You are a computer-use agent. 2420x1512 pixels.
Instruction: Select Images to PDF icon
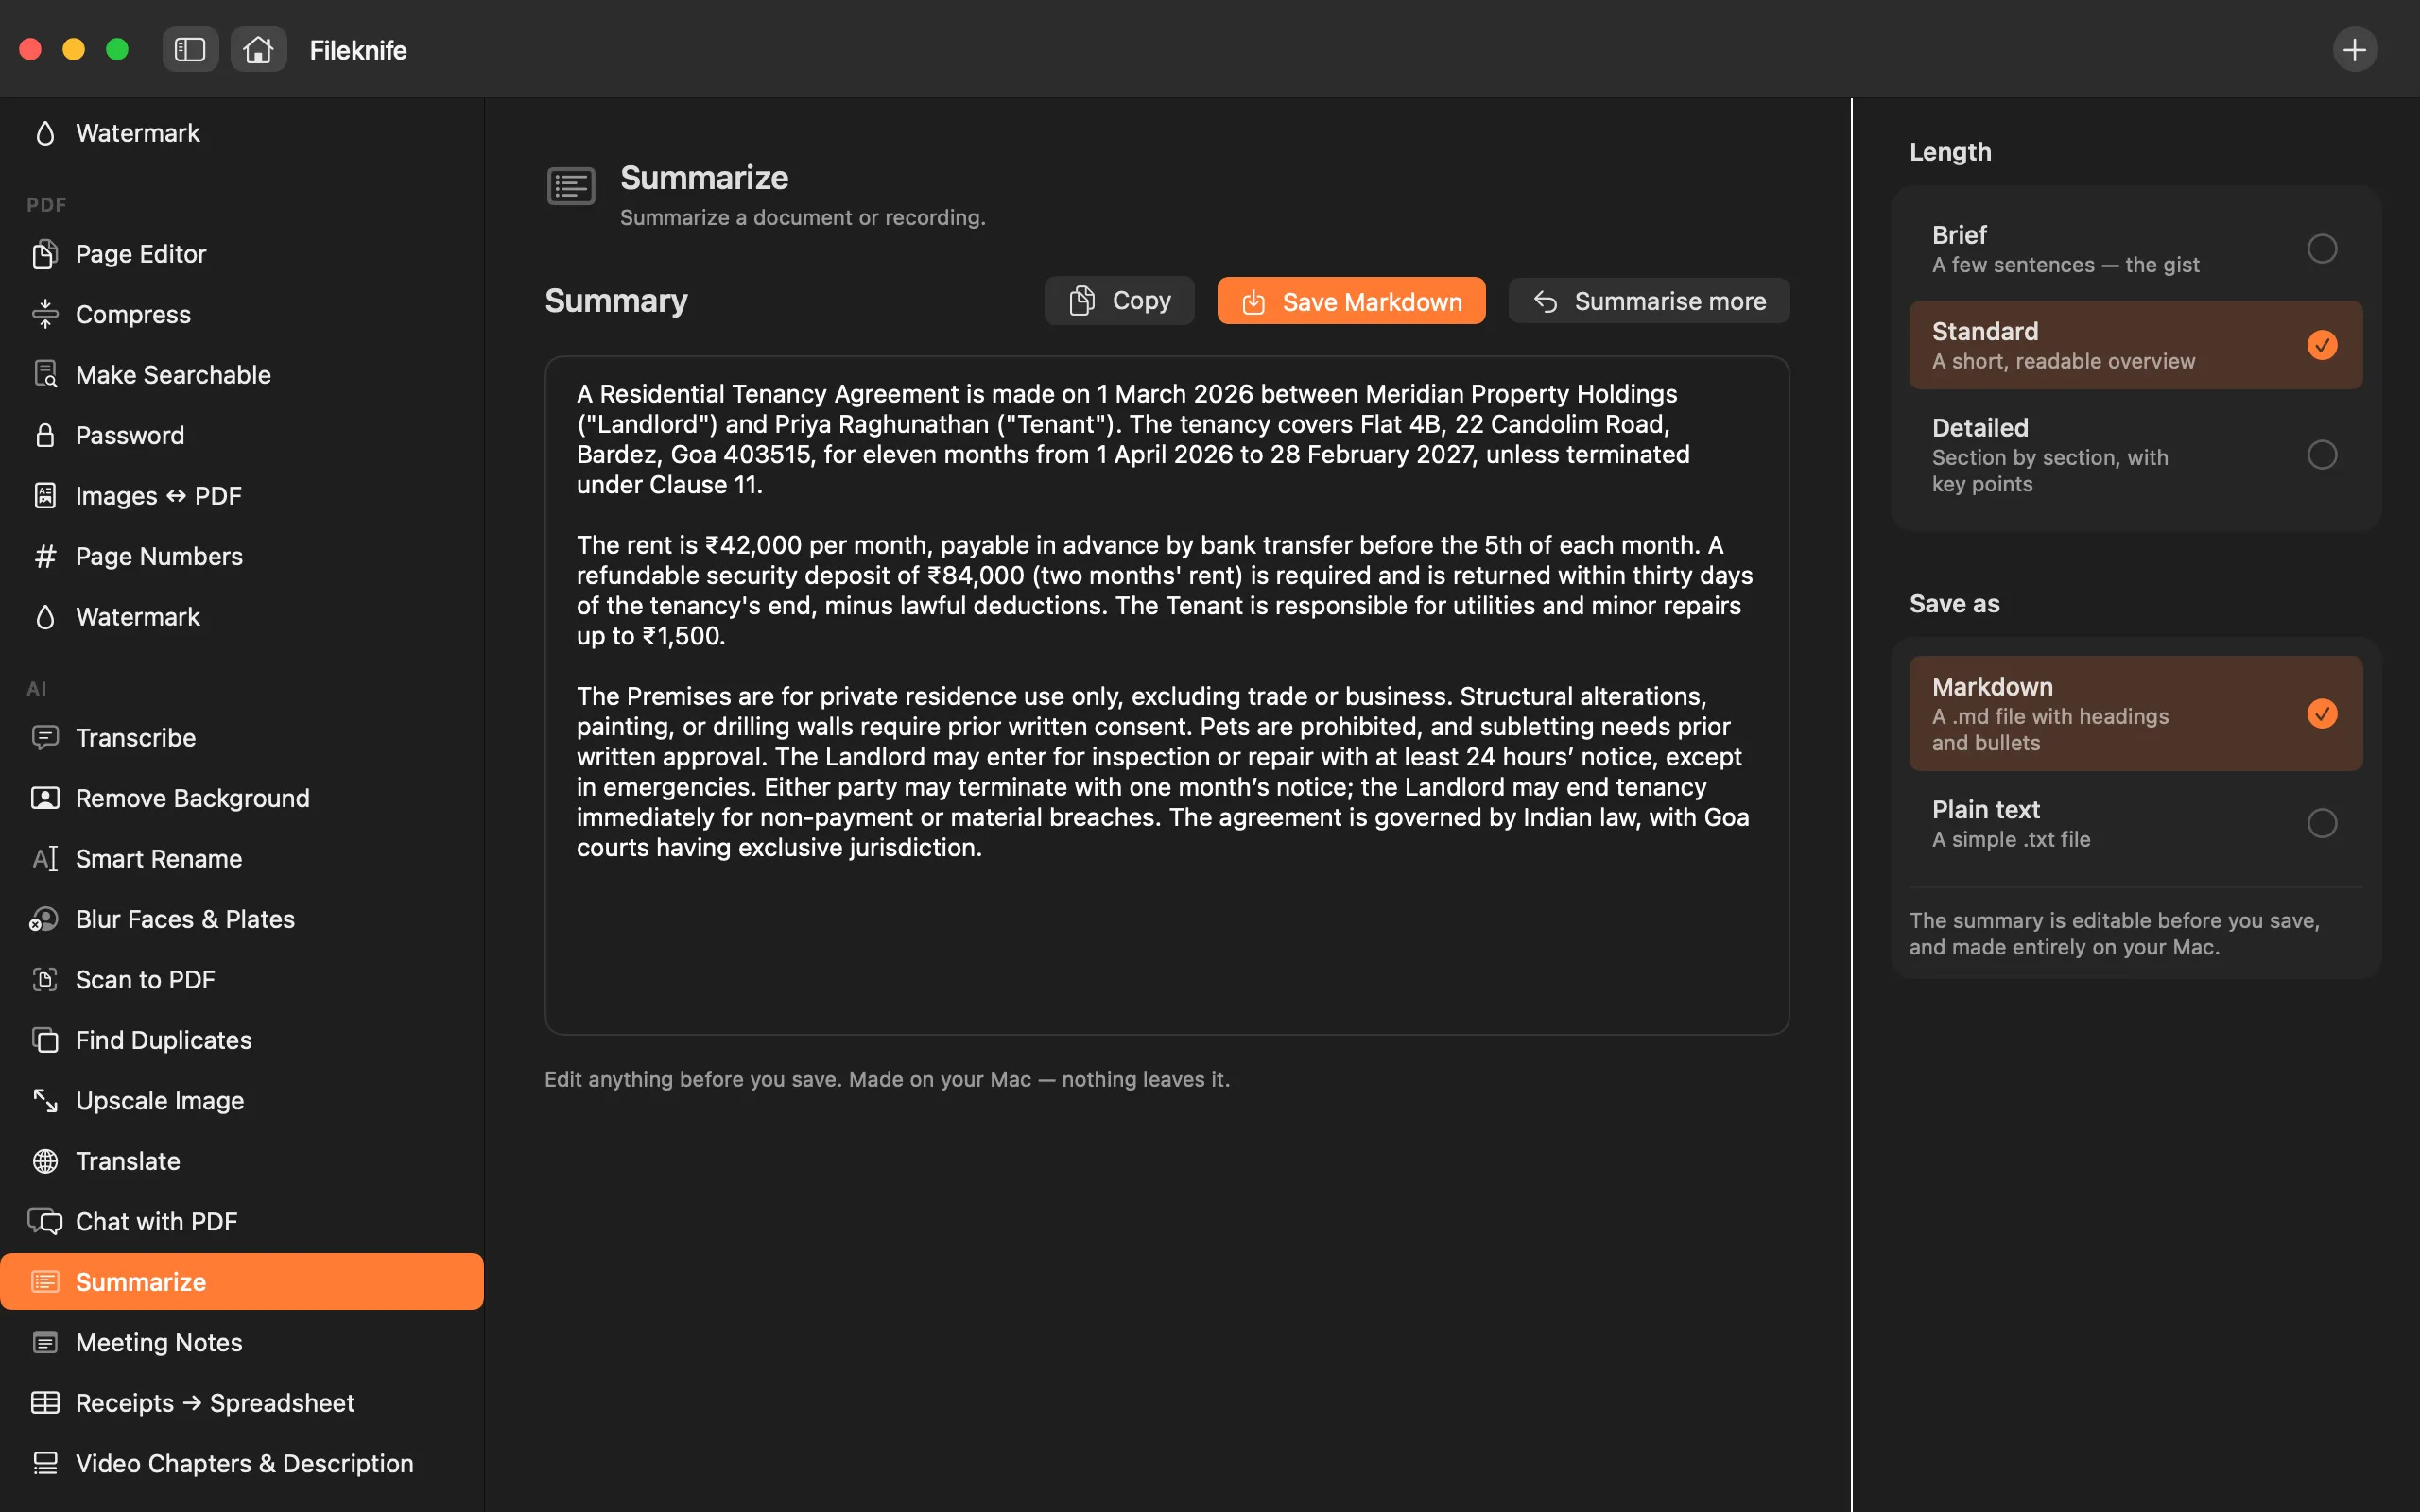45,495
